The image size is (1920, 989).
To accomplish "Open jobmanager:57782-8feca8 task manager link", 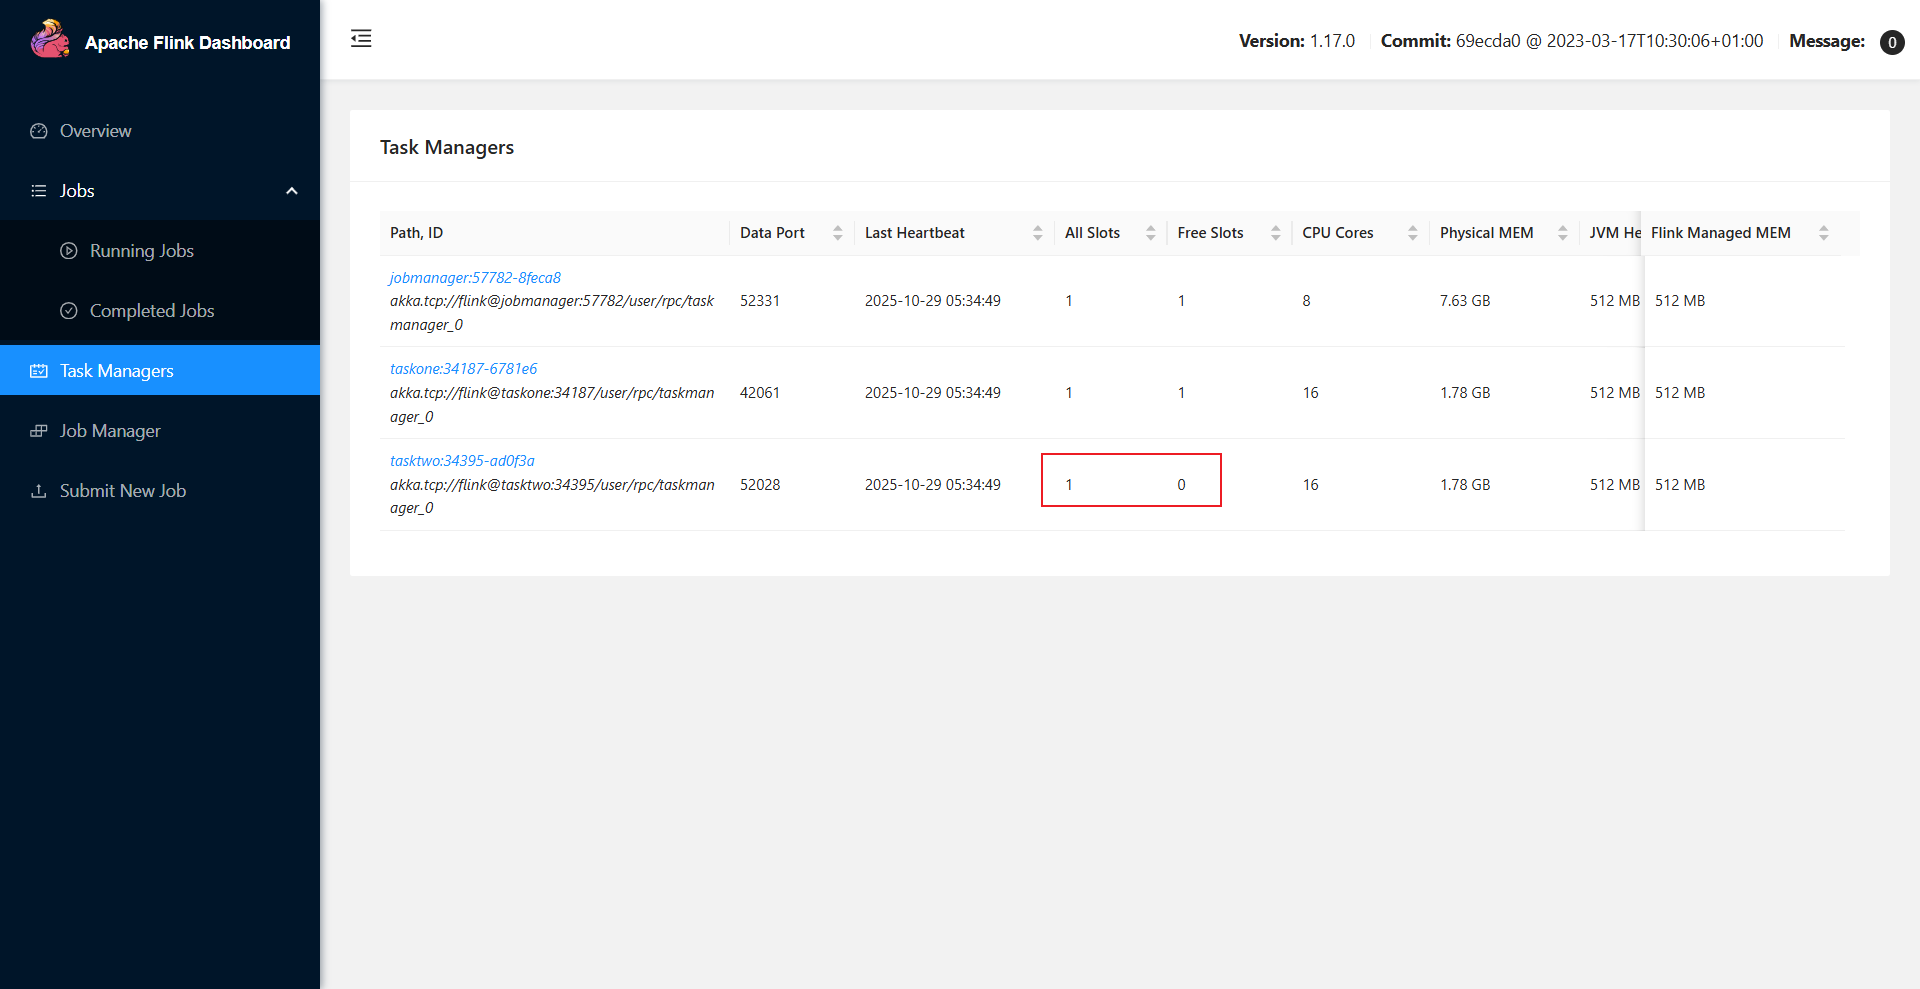I will coord(475,278).
